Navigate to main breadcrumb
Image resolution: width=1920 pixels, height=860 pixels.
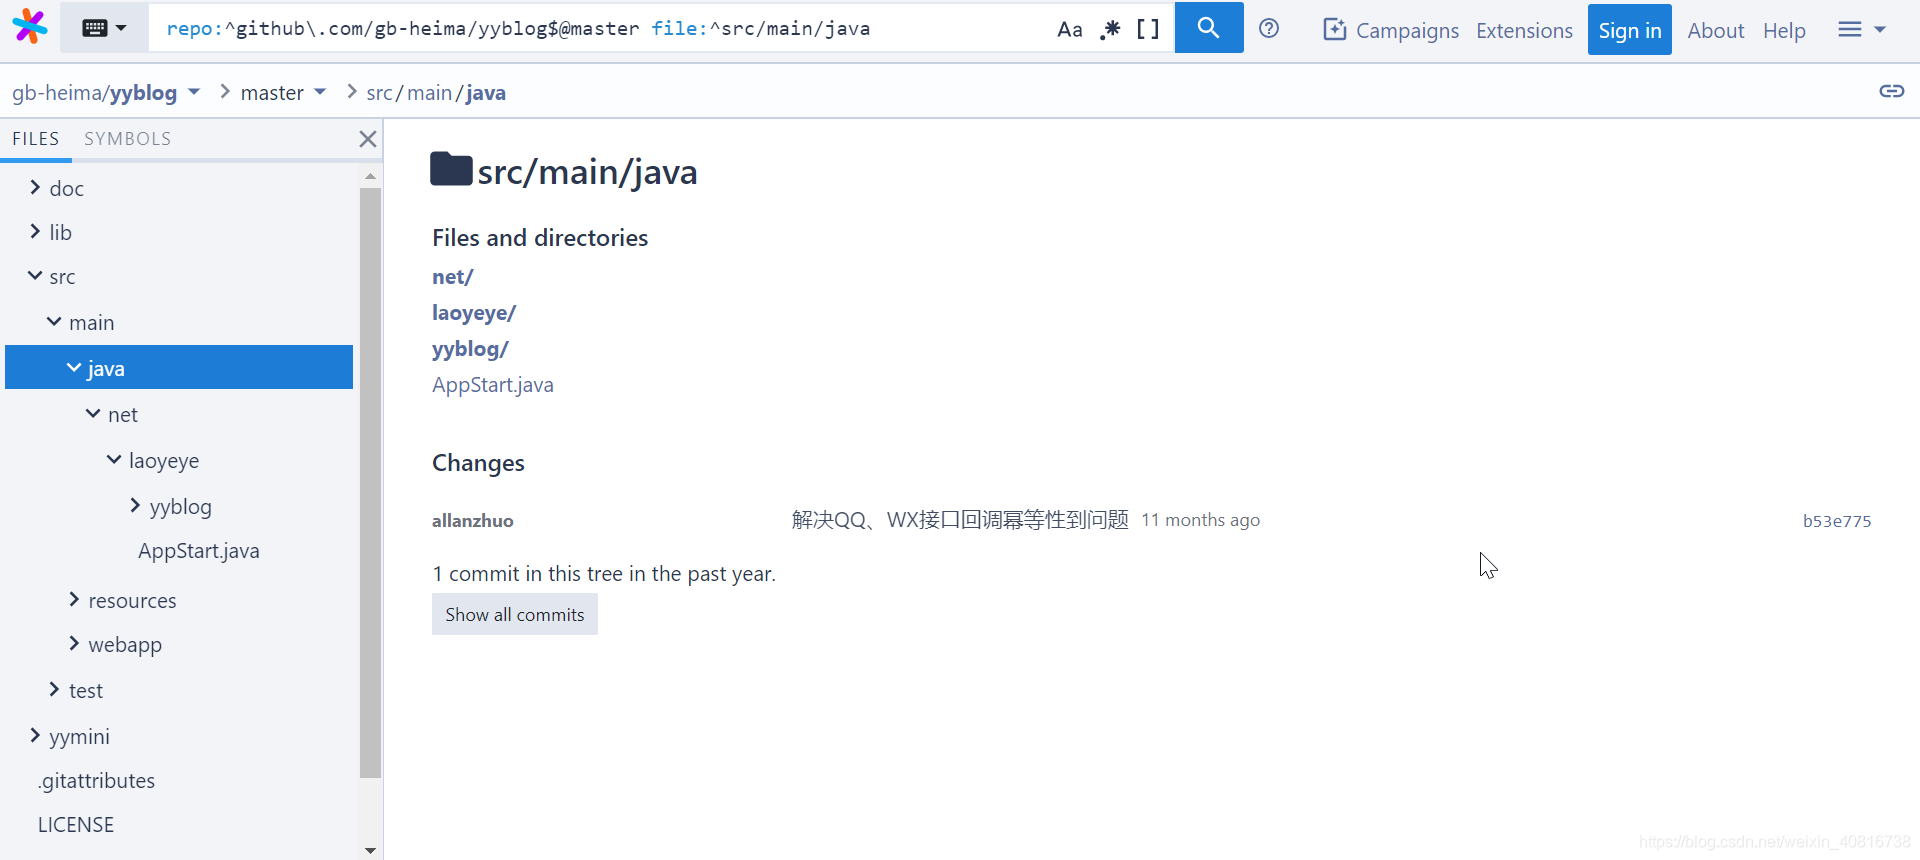(429, 92)
